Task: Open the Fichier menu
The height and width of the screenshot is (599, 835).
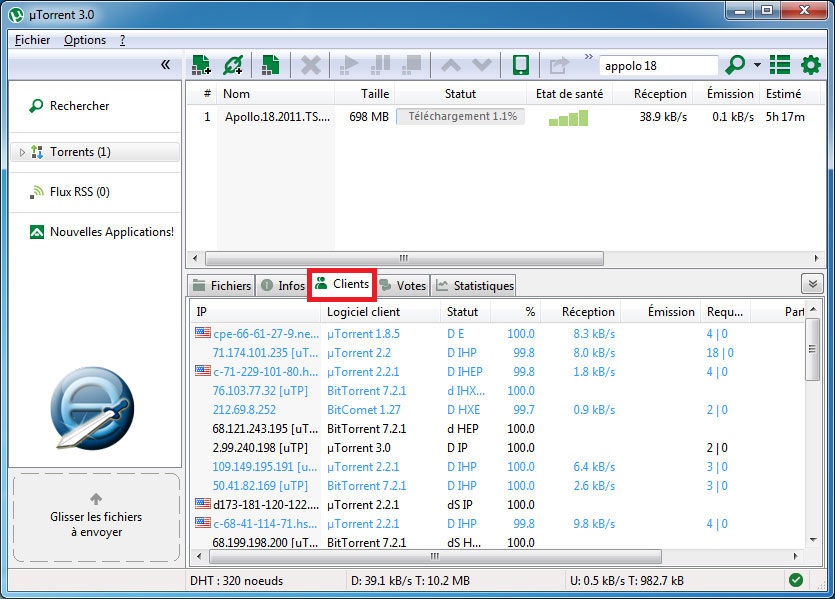Action: (32, 40)
